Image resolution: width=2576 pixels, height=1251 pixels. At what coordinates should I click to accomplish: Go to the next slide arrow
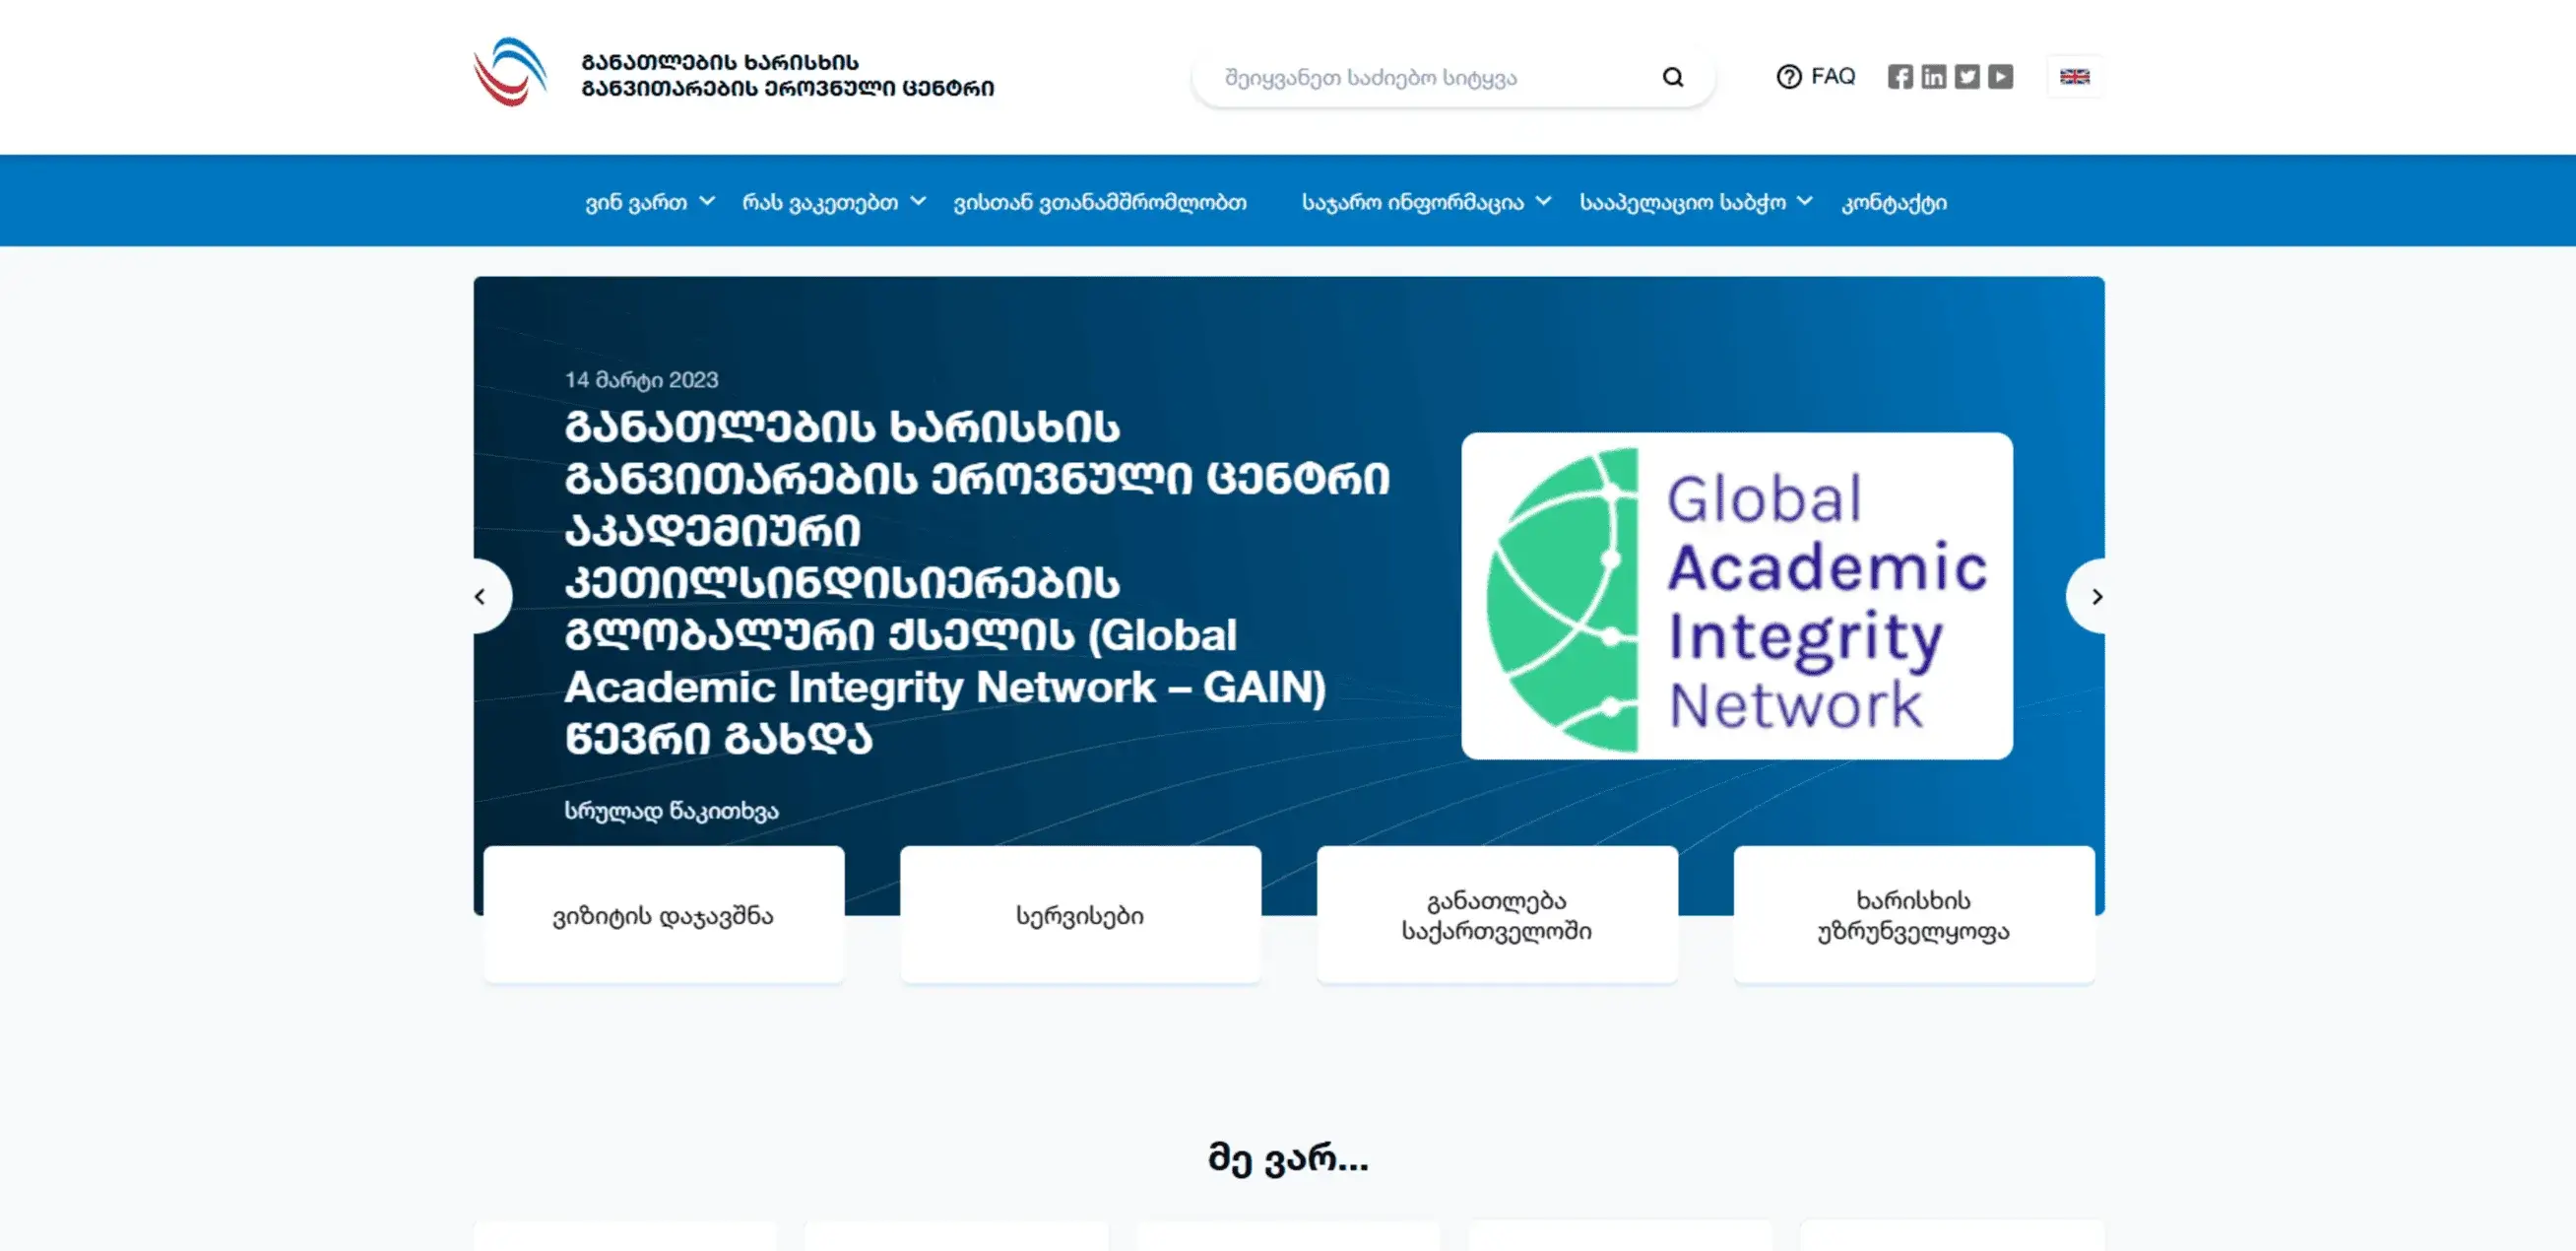[x=2096, y=596]
